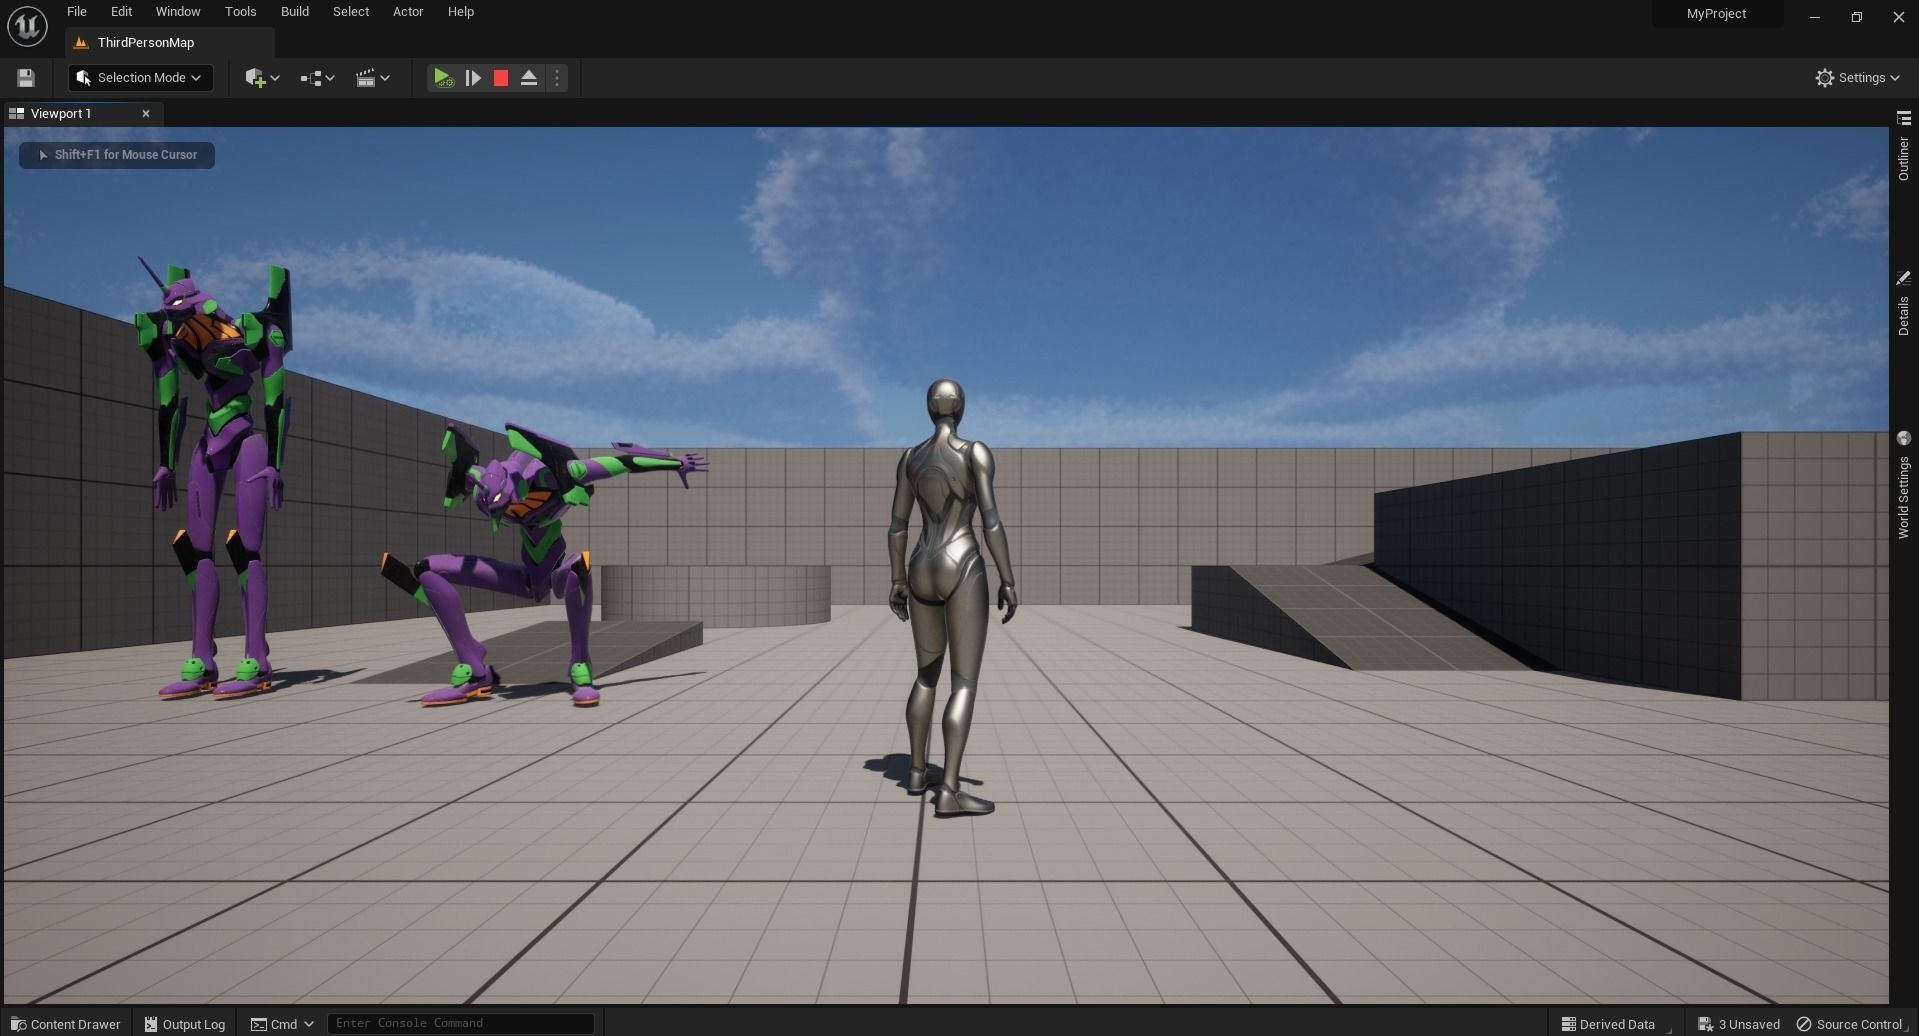Open the Tools menu
The image size is (1919, 1036).
point(240,12)
